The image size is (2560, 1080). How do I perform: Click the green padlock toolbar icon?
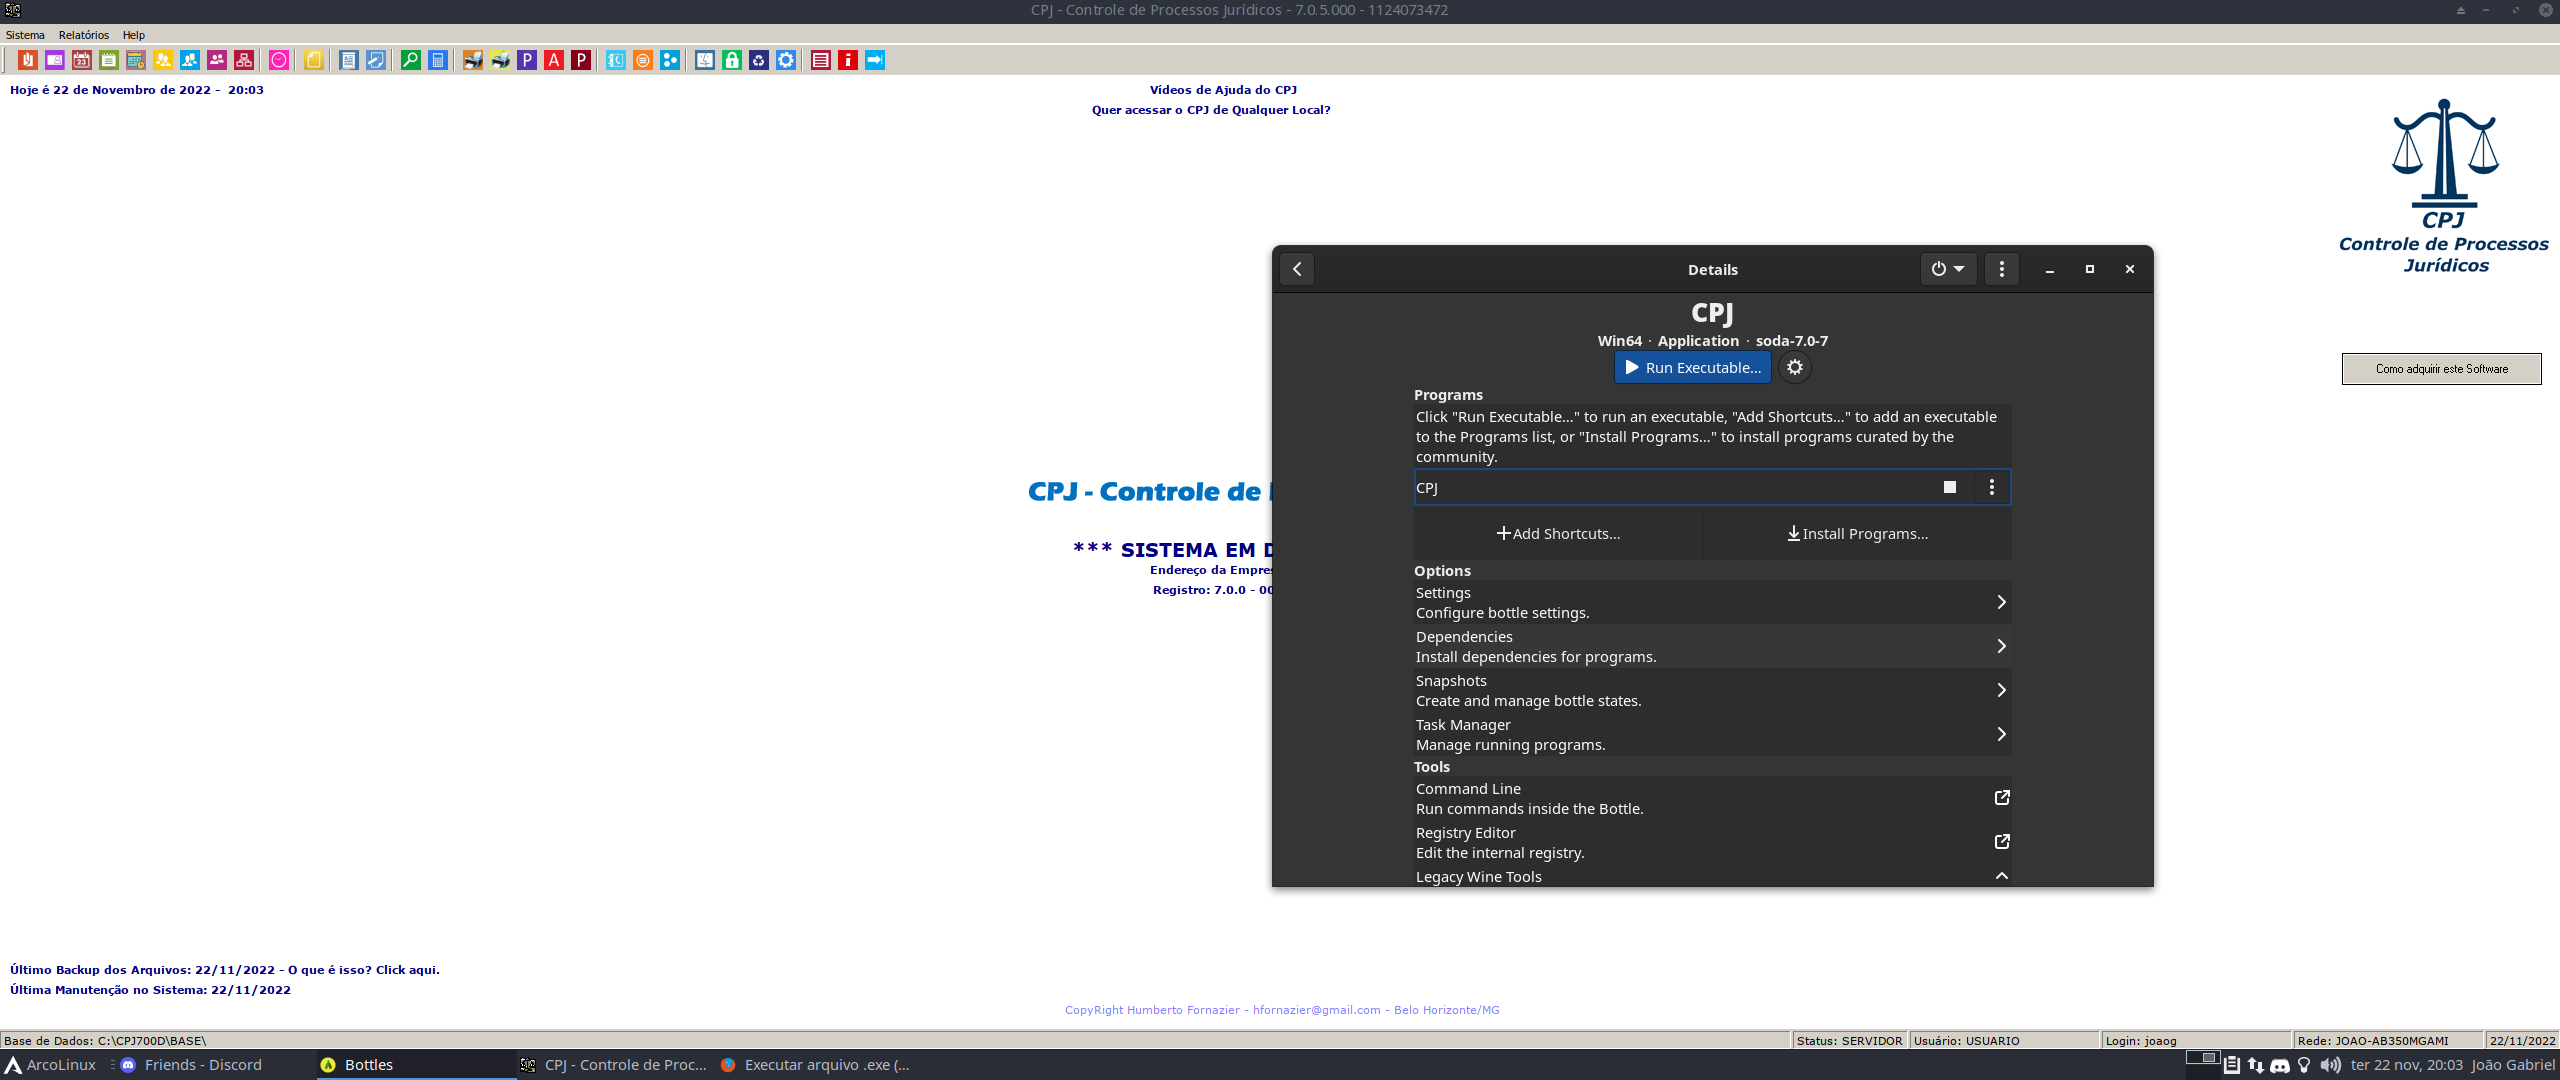(732, 60)
